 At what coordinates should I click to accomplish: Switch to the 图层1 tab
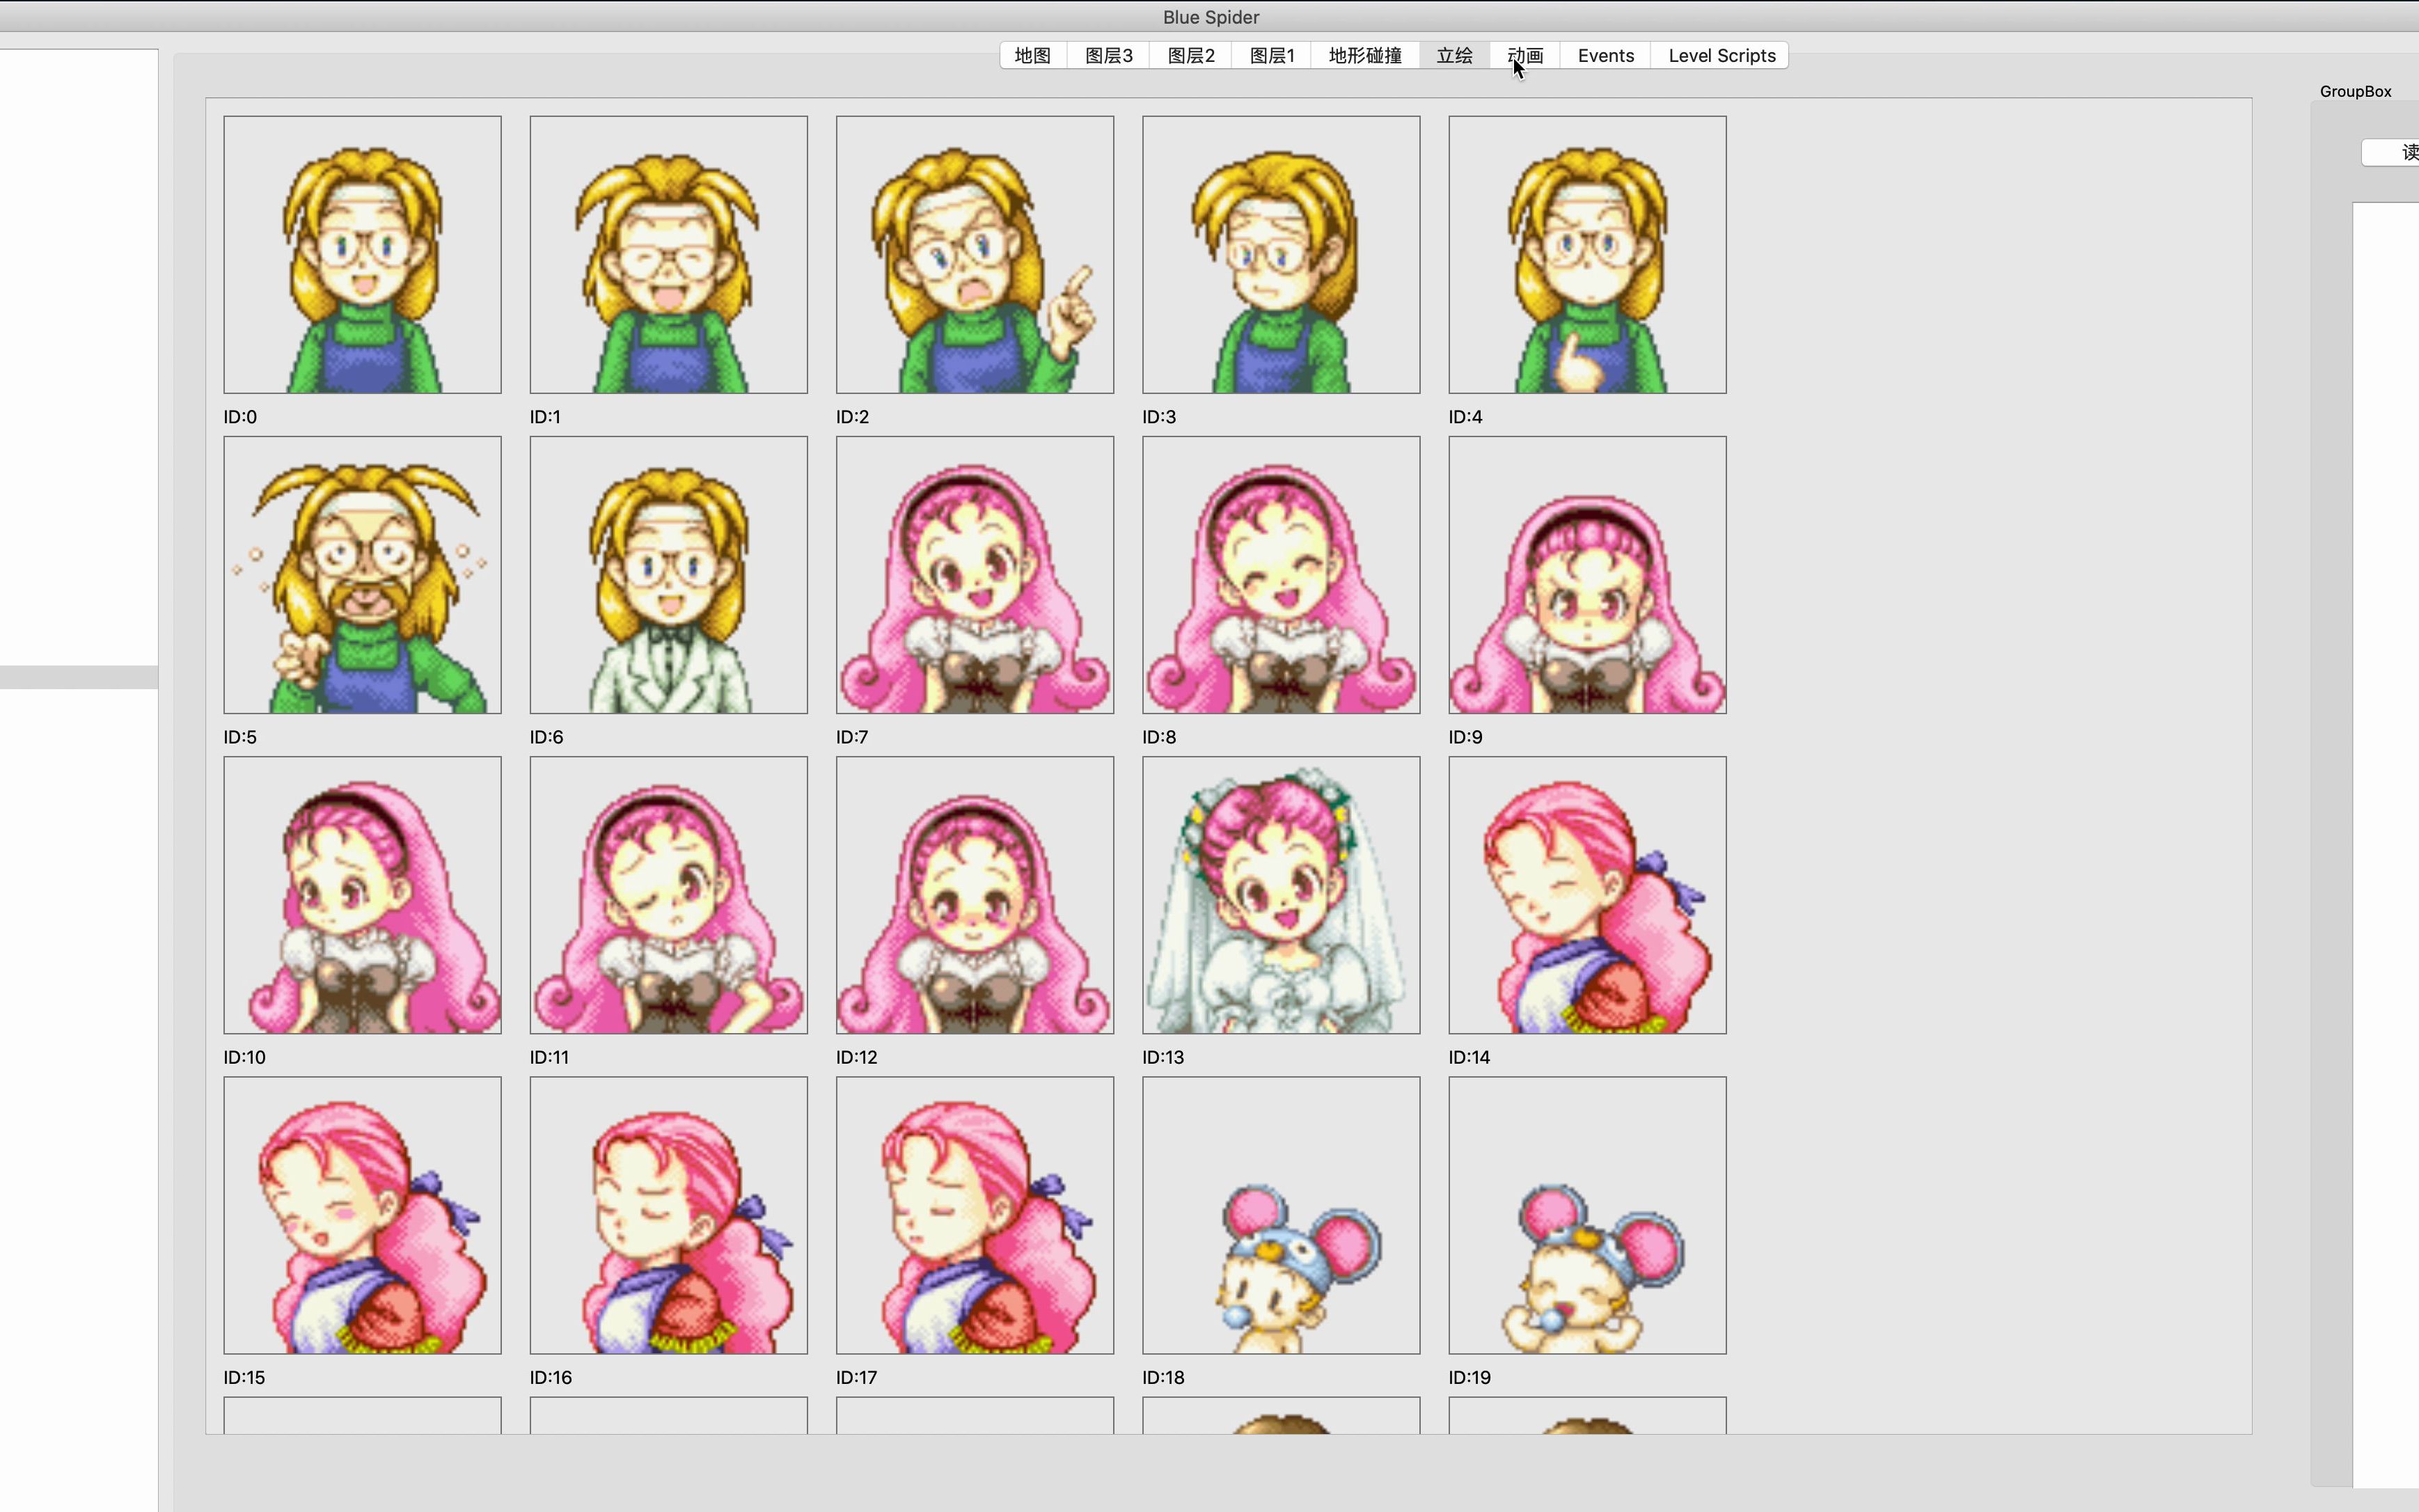point(1272,56)
